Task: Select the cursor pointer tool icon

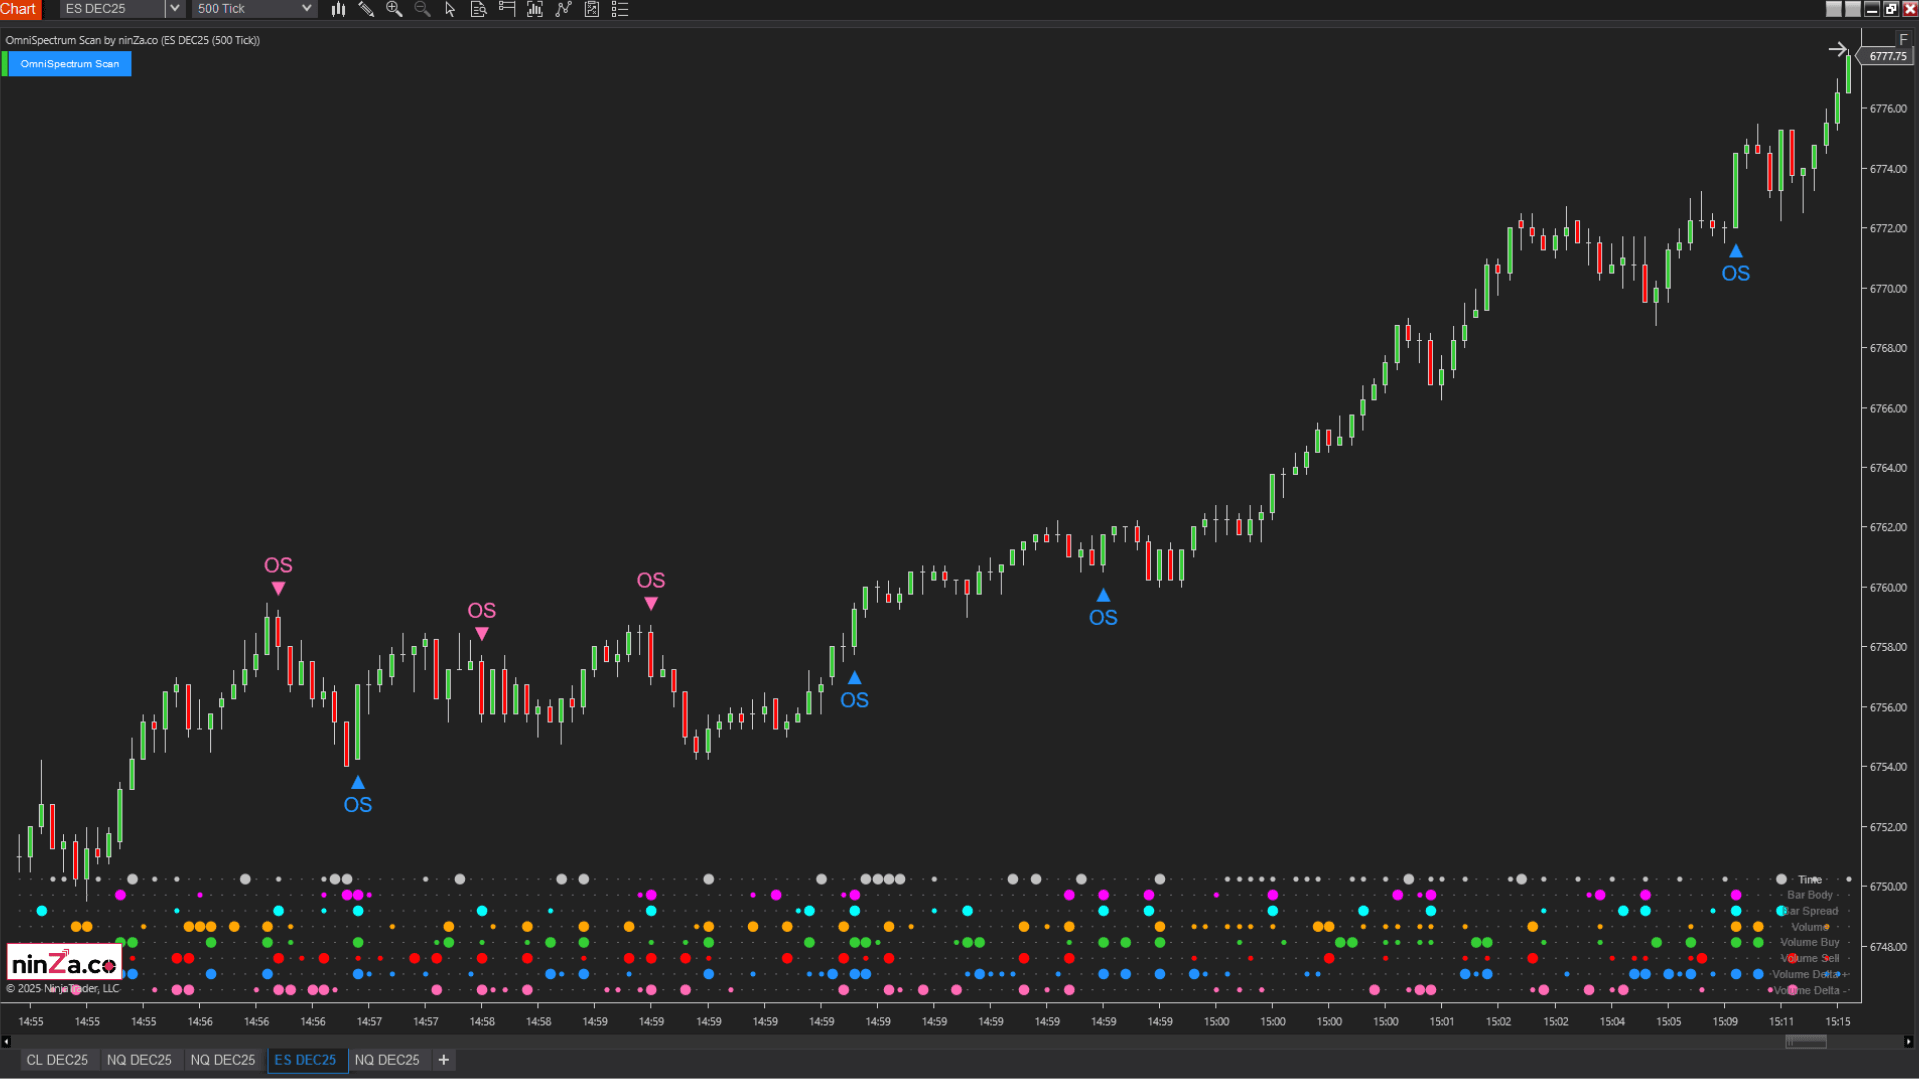Action: click(450, 9)
